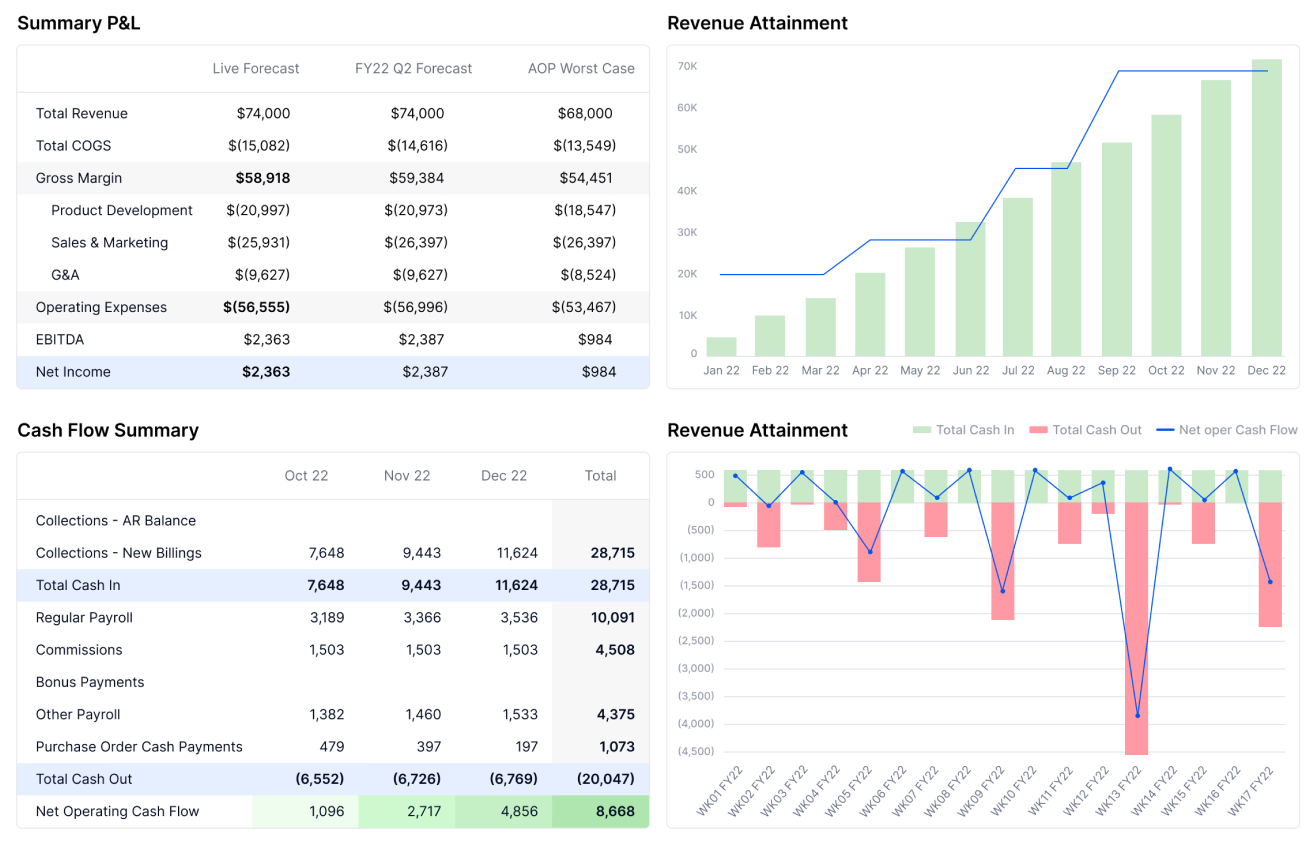Select the Regular Payroll row label
The width and height of the screenshot is (1316, 846).
click(x=84, y=618)
